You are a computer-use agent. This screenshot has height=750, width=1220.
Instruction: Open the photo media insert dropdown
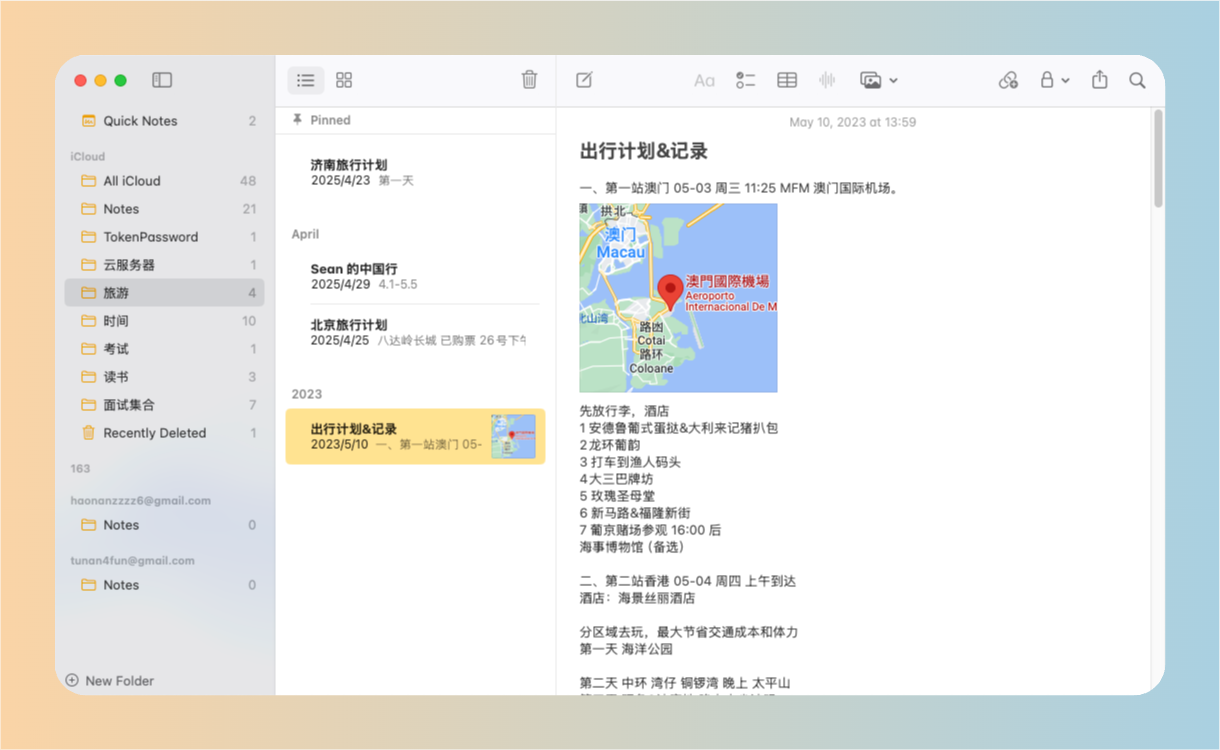(878, 80)
